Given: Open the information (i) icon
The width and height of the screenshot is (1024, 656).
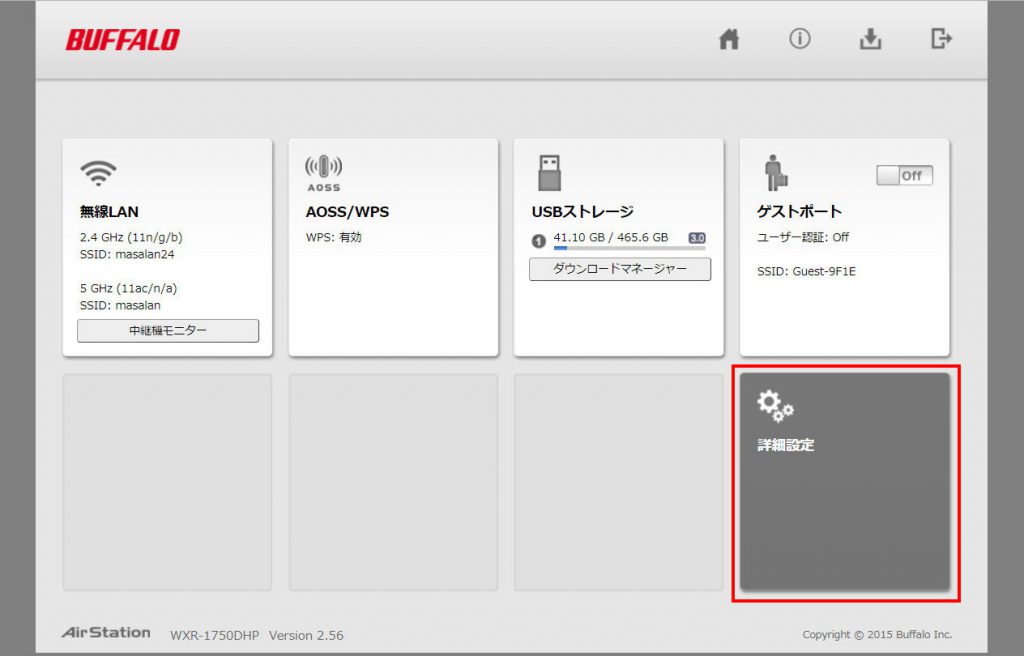Looking at the screenshot, I should 799,39.
